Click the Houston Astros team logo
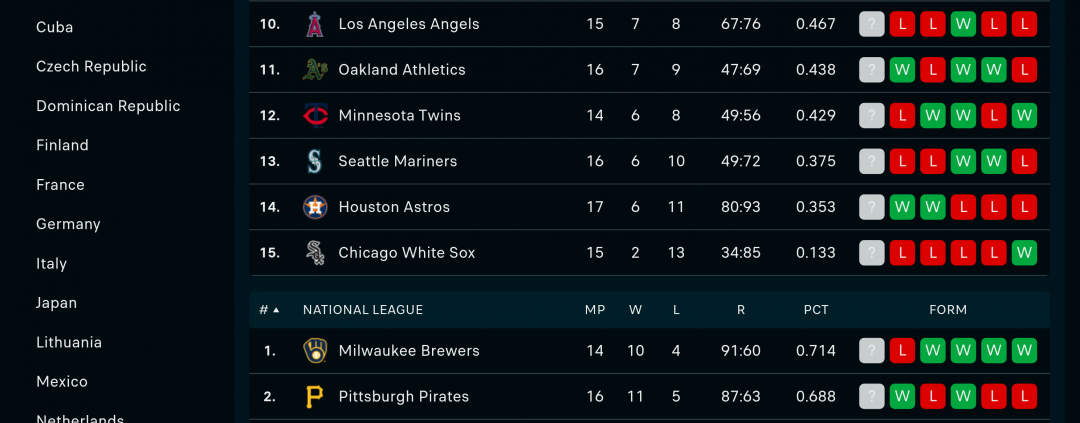The height and width of the screenshot is (423, 1080). (315, 207)
